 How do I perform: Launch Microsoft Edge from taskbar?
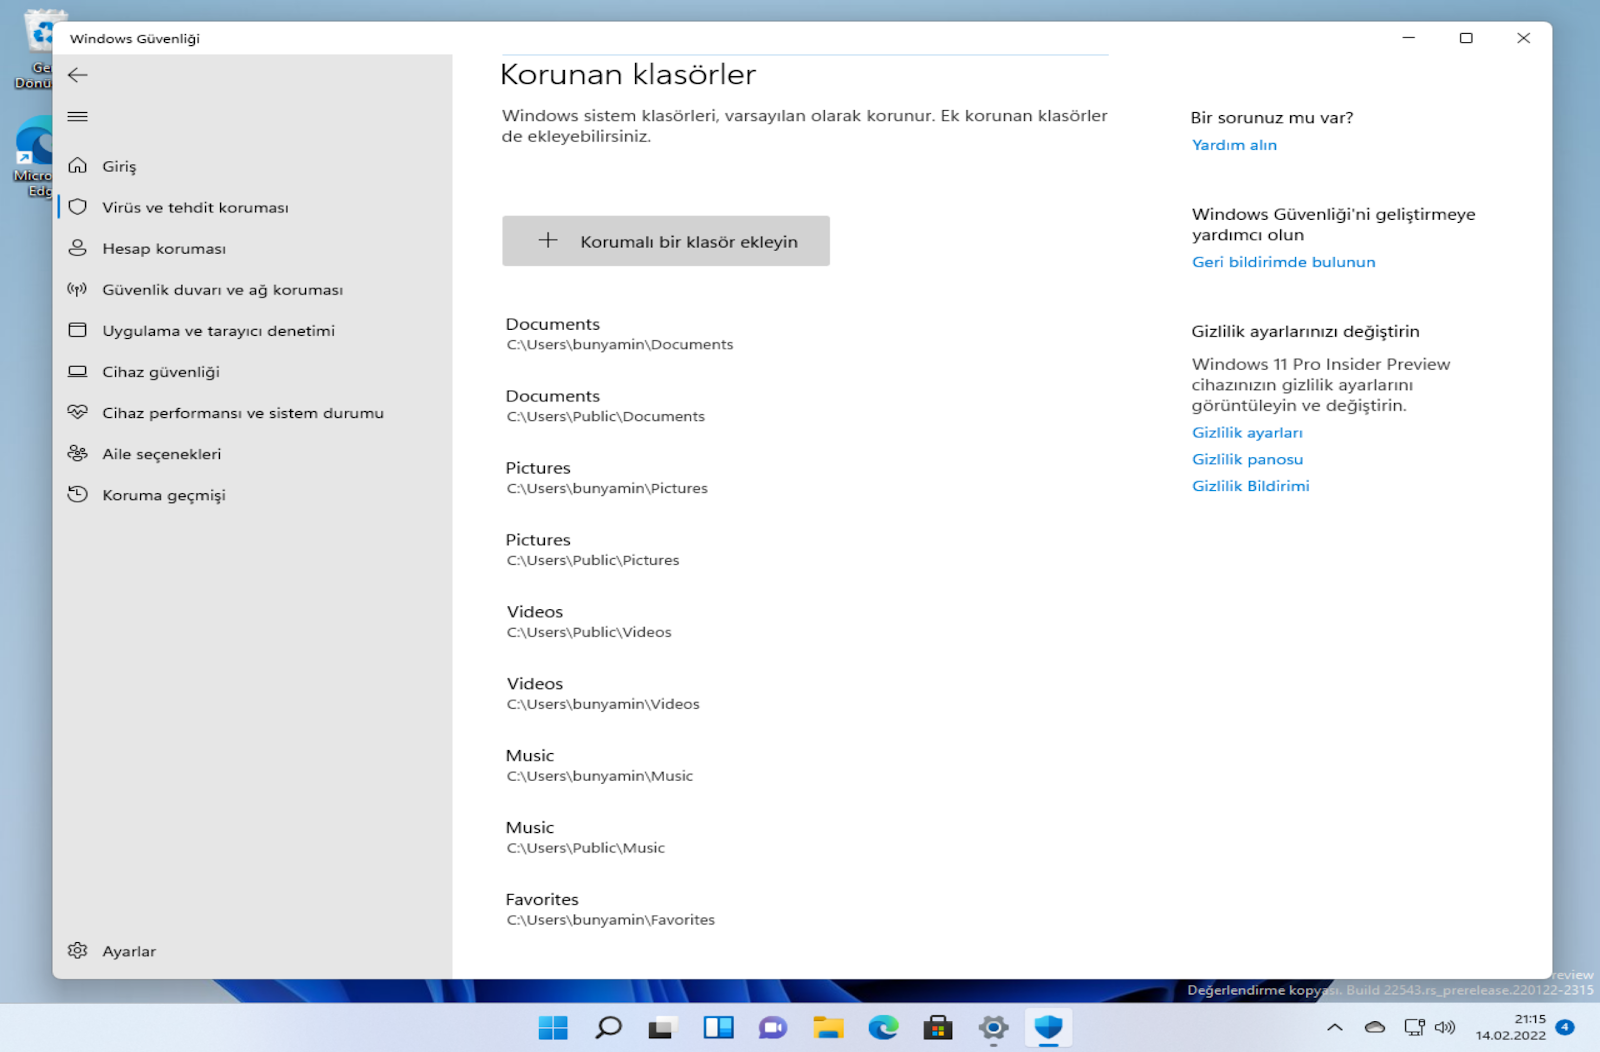883,1027
